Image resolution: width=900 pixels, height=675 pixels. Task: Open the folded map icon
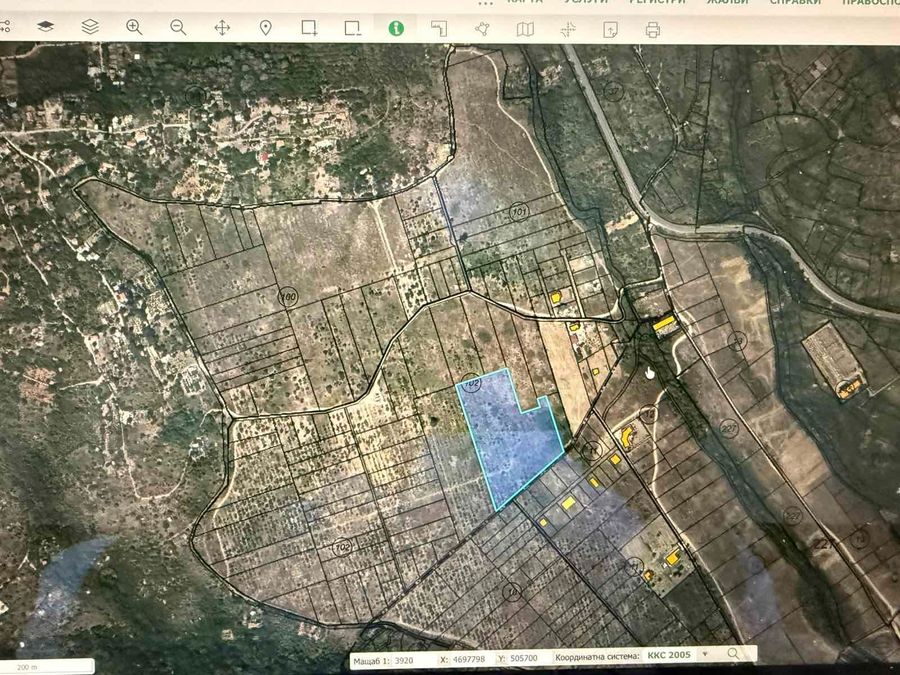[x=525, y=29]
